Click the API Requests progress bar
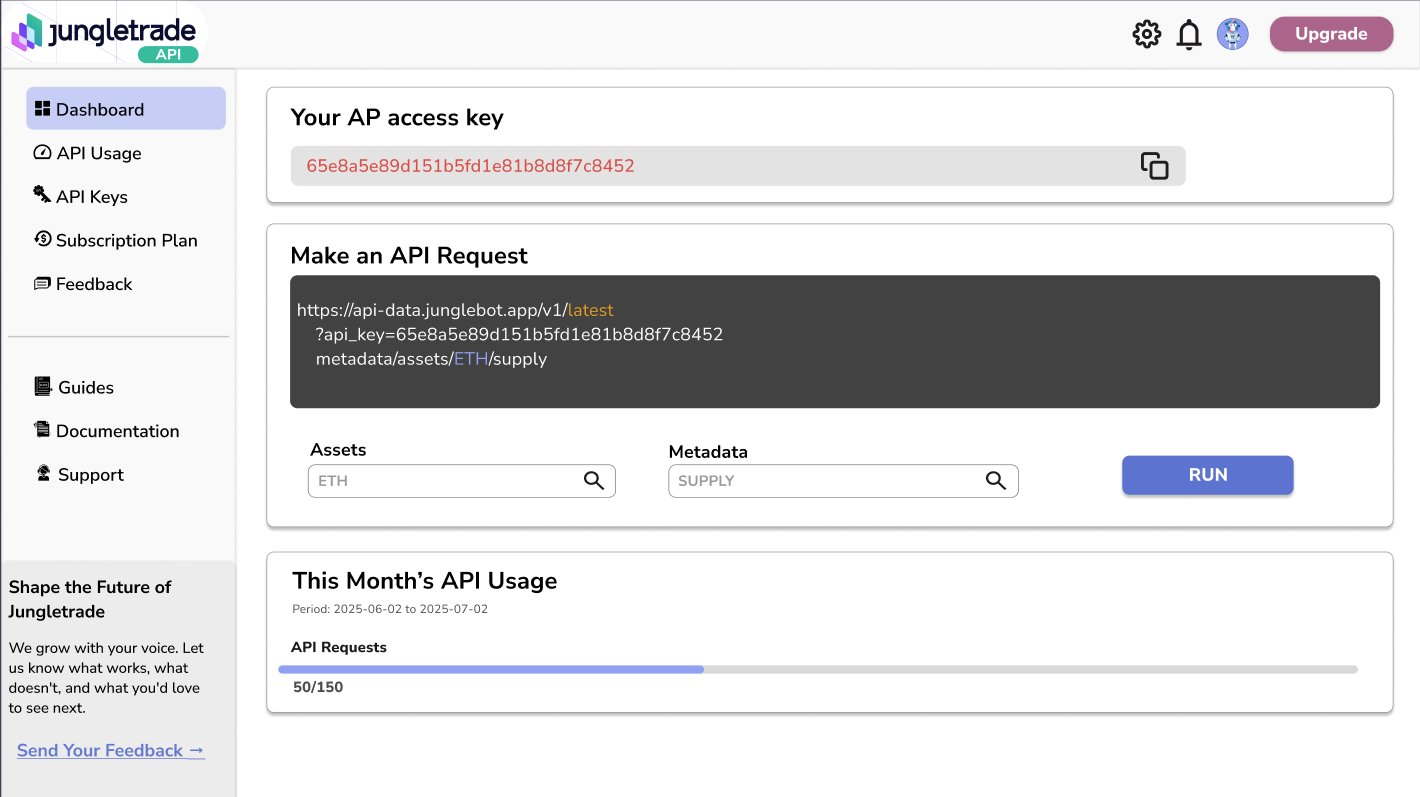This screenshot has height=797, width=1420. pos(818,669)
